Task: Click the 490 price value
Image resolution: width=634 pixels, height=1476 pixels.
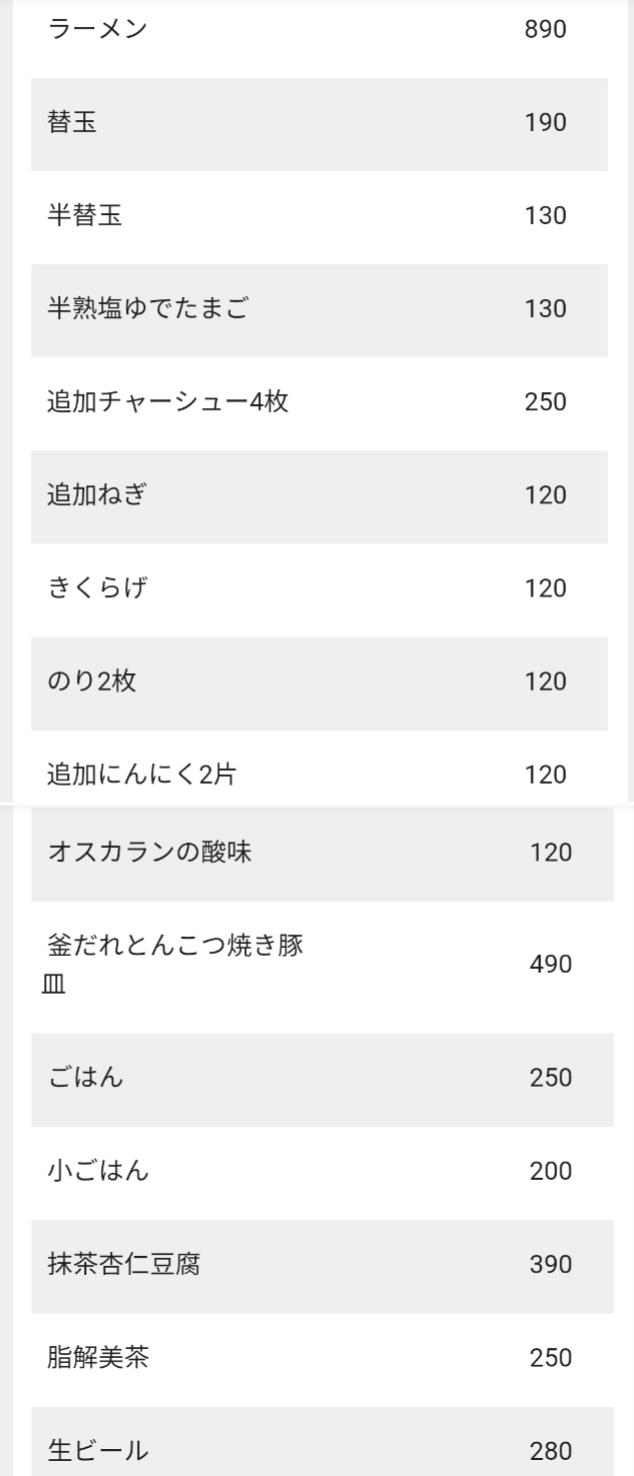Action: (x=551, y=965)
